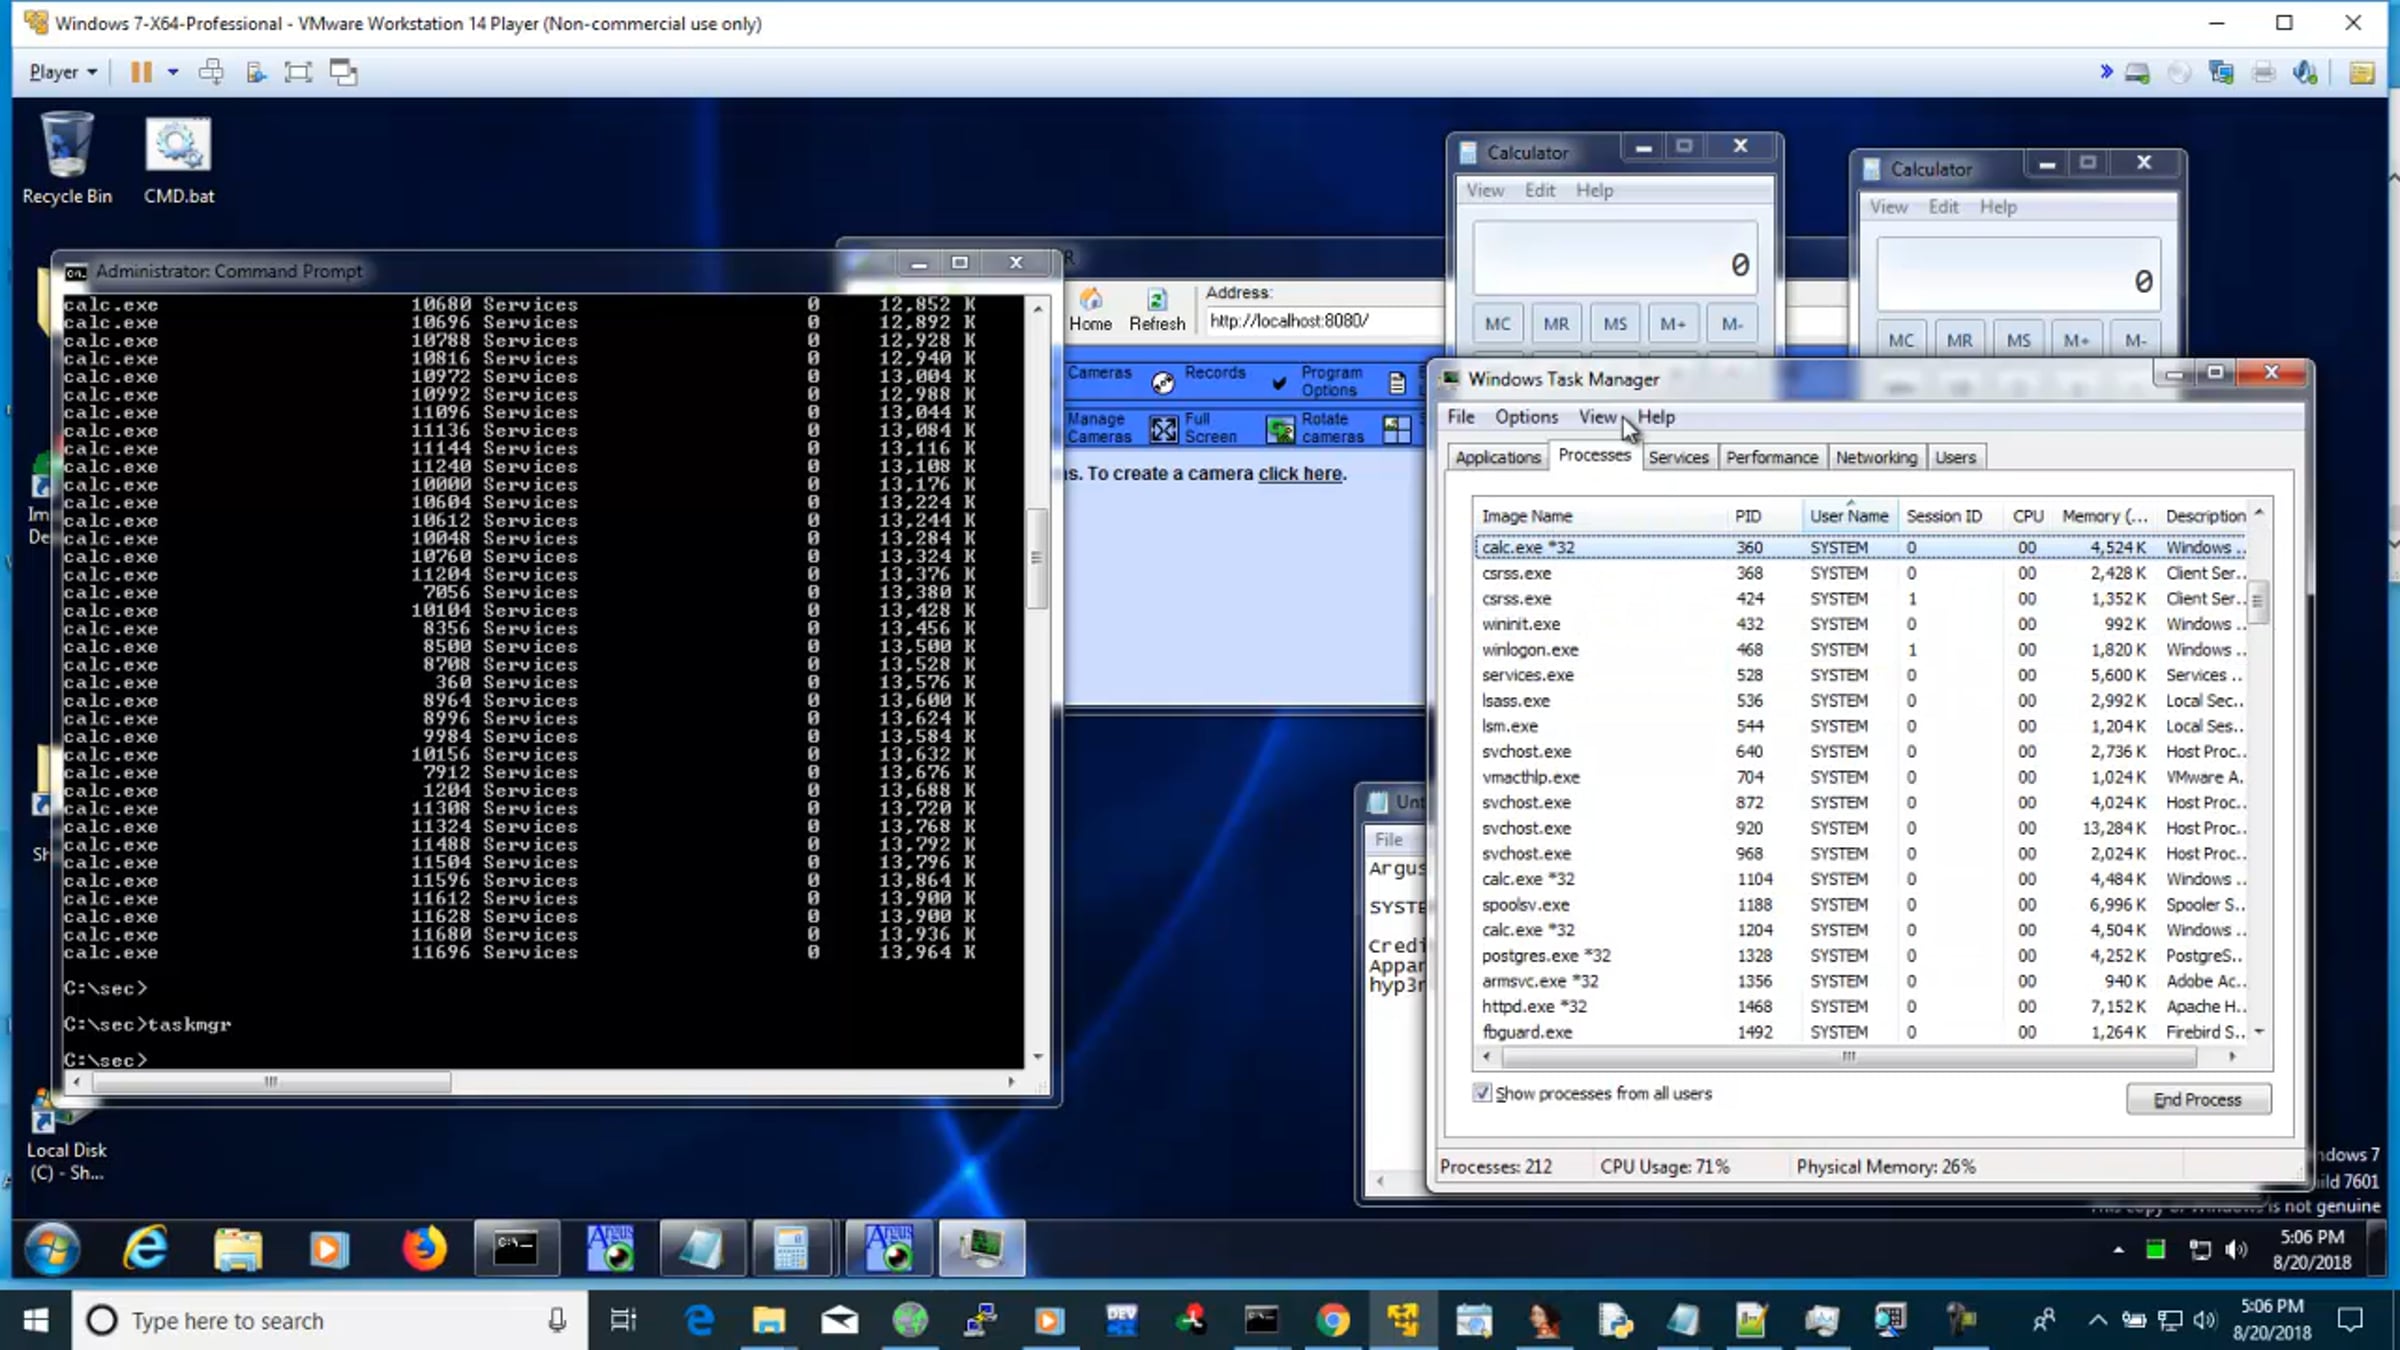Expand the host taskbar hidden icons chevron
Image resolution: width=2400 pixels, height=1350 pixels.
point(2097,1321)
